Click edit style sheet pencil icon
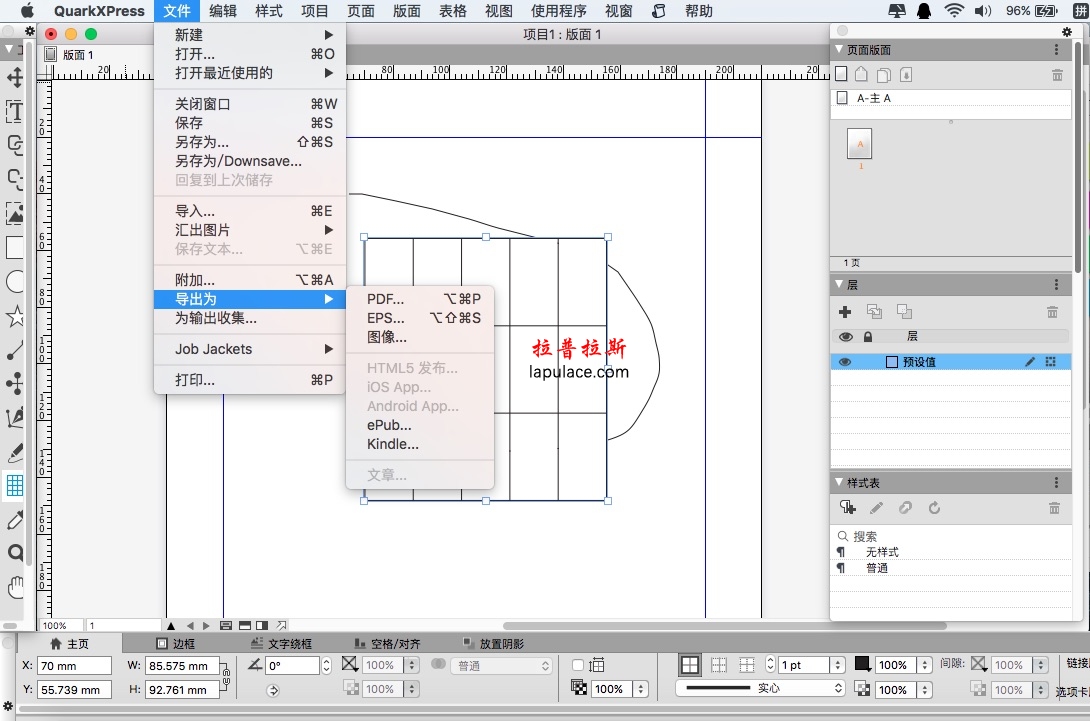The width and height of the screenshot is (1090, 721). click(x=877, y=508)
